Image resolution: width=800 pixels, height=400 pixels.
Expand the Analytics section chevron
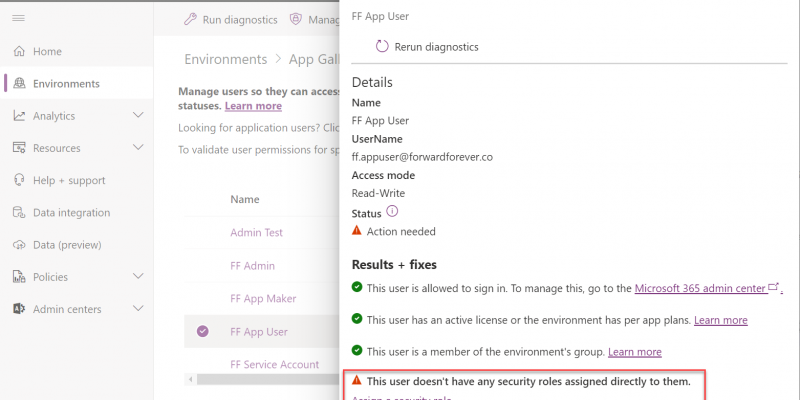pyautogui.click(x=139, y=116)
